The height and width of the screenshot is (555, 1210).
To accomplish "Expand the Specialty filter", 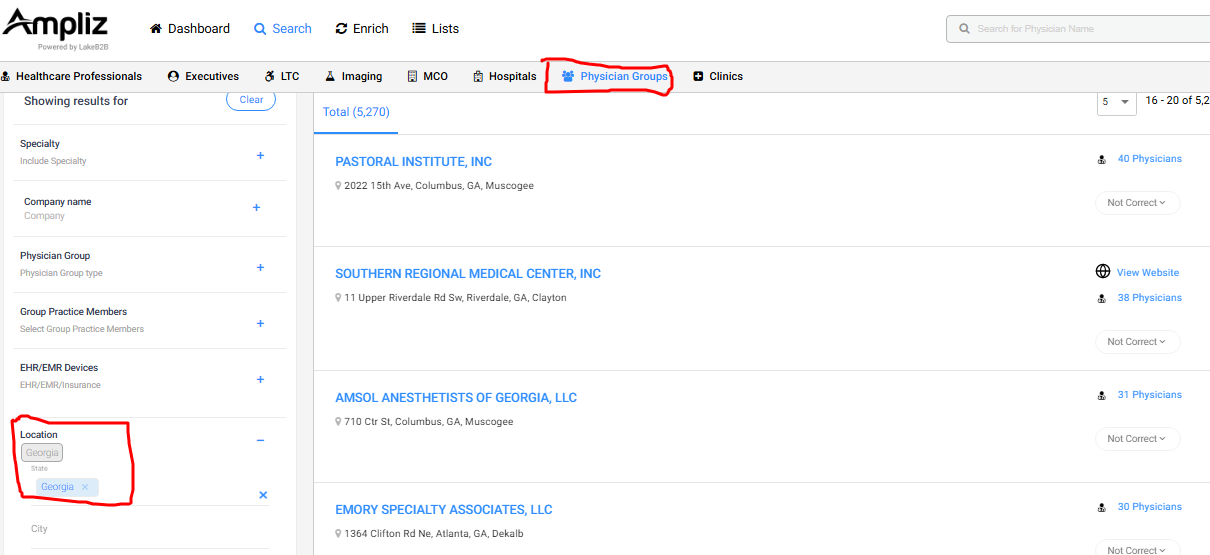I will pyautogui.click(x=260, y=155).
